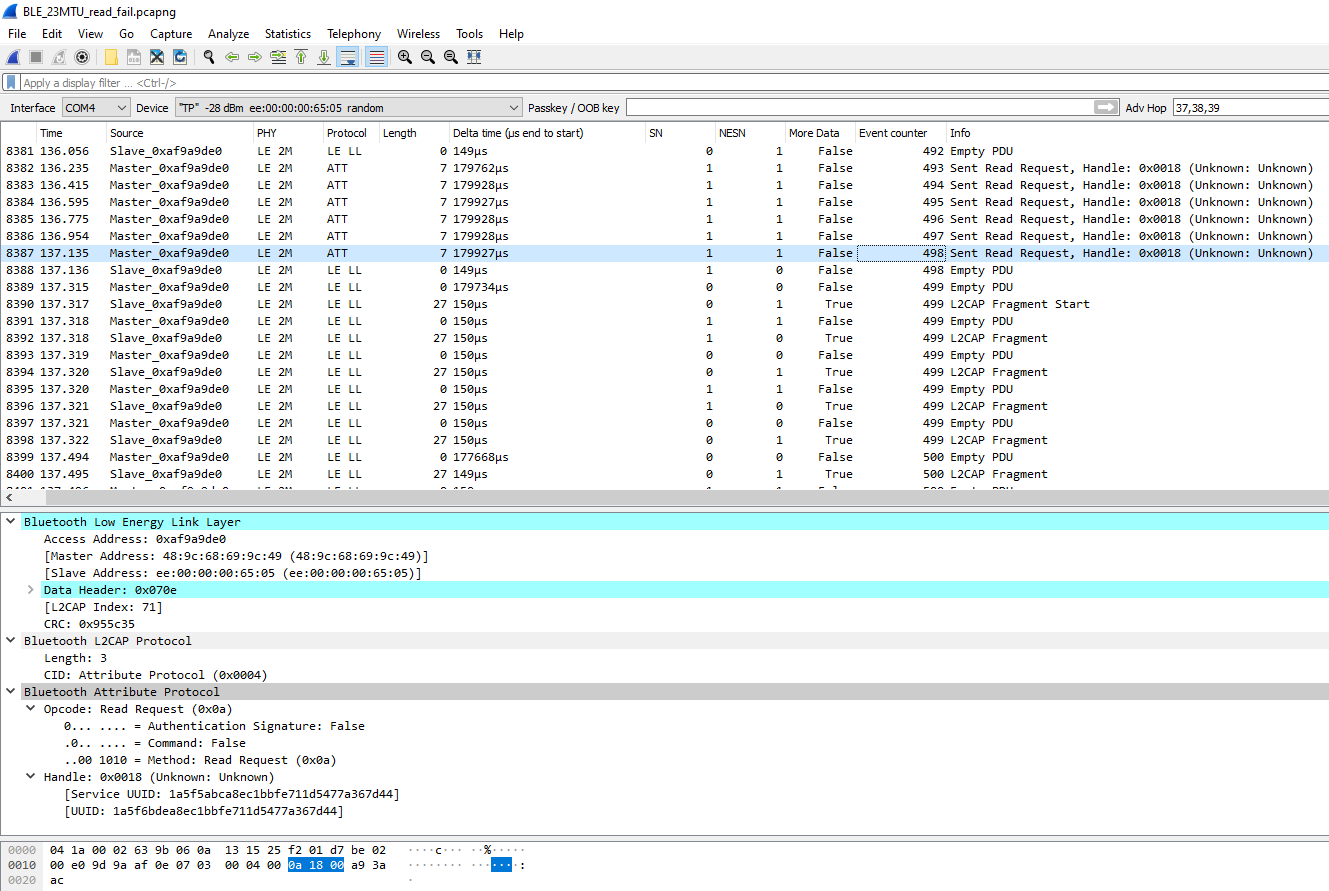
Task: Reset text to normal size
Action: click(451, 57)
